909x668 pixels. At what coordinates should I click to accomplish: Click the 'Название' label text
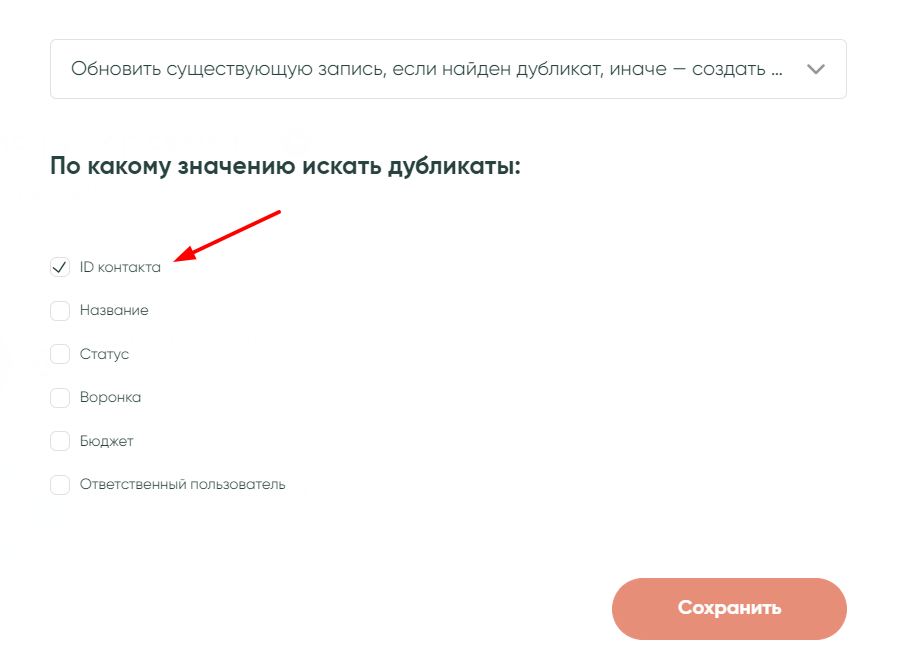tap(114, 311)
